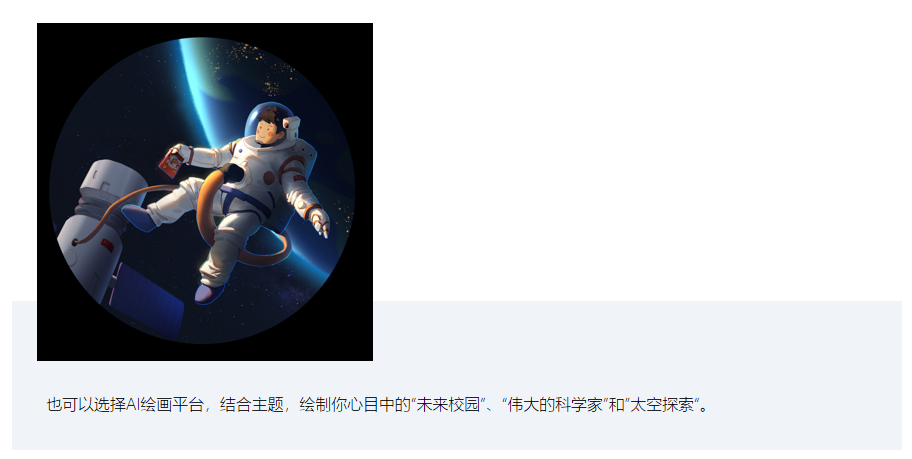Image resolution: width=912 pixels, height=459 pixels.
Task: Click the text "未来校园"
Action: (448, 405)
